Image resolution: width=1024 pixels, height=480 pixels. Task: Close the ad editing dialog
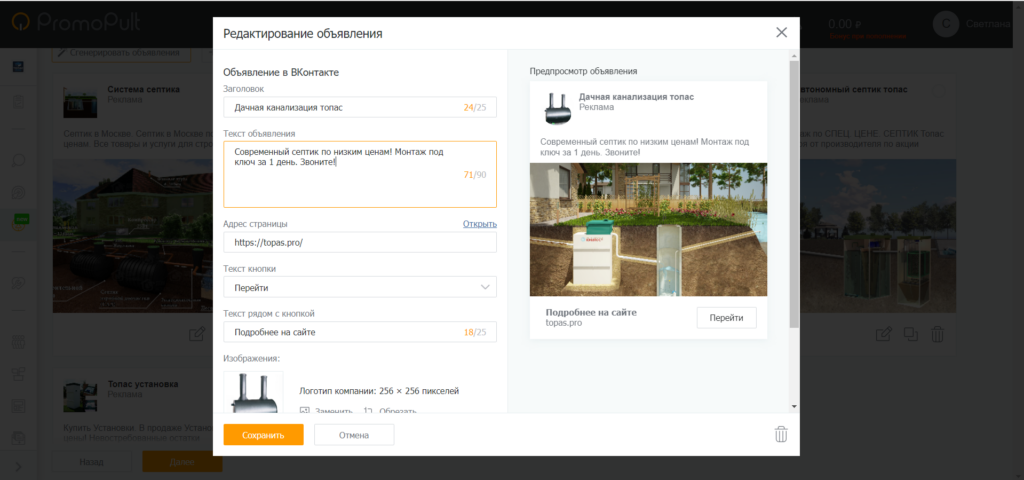pyautogui.click(x=781, y=33)
